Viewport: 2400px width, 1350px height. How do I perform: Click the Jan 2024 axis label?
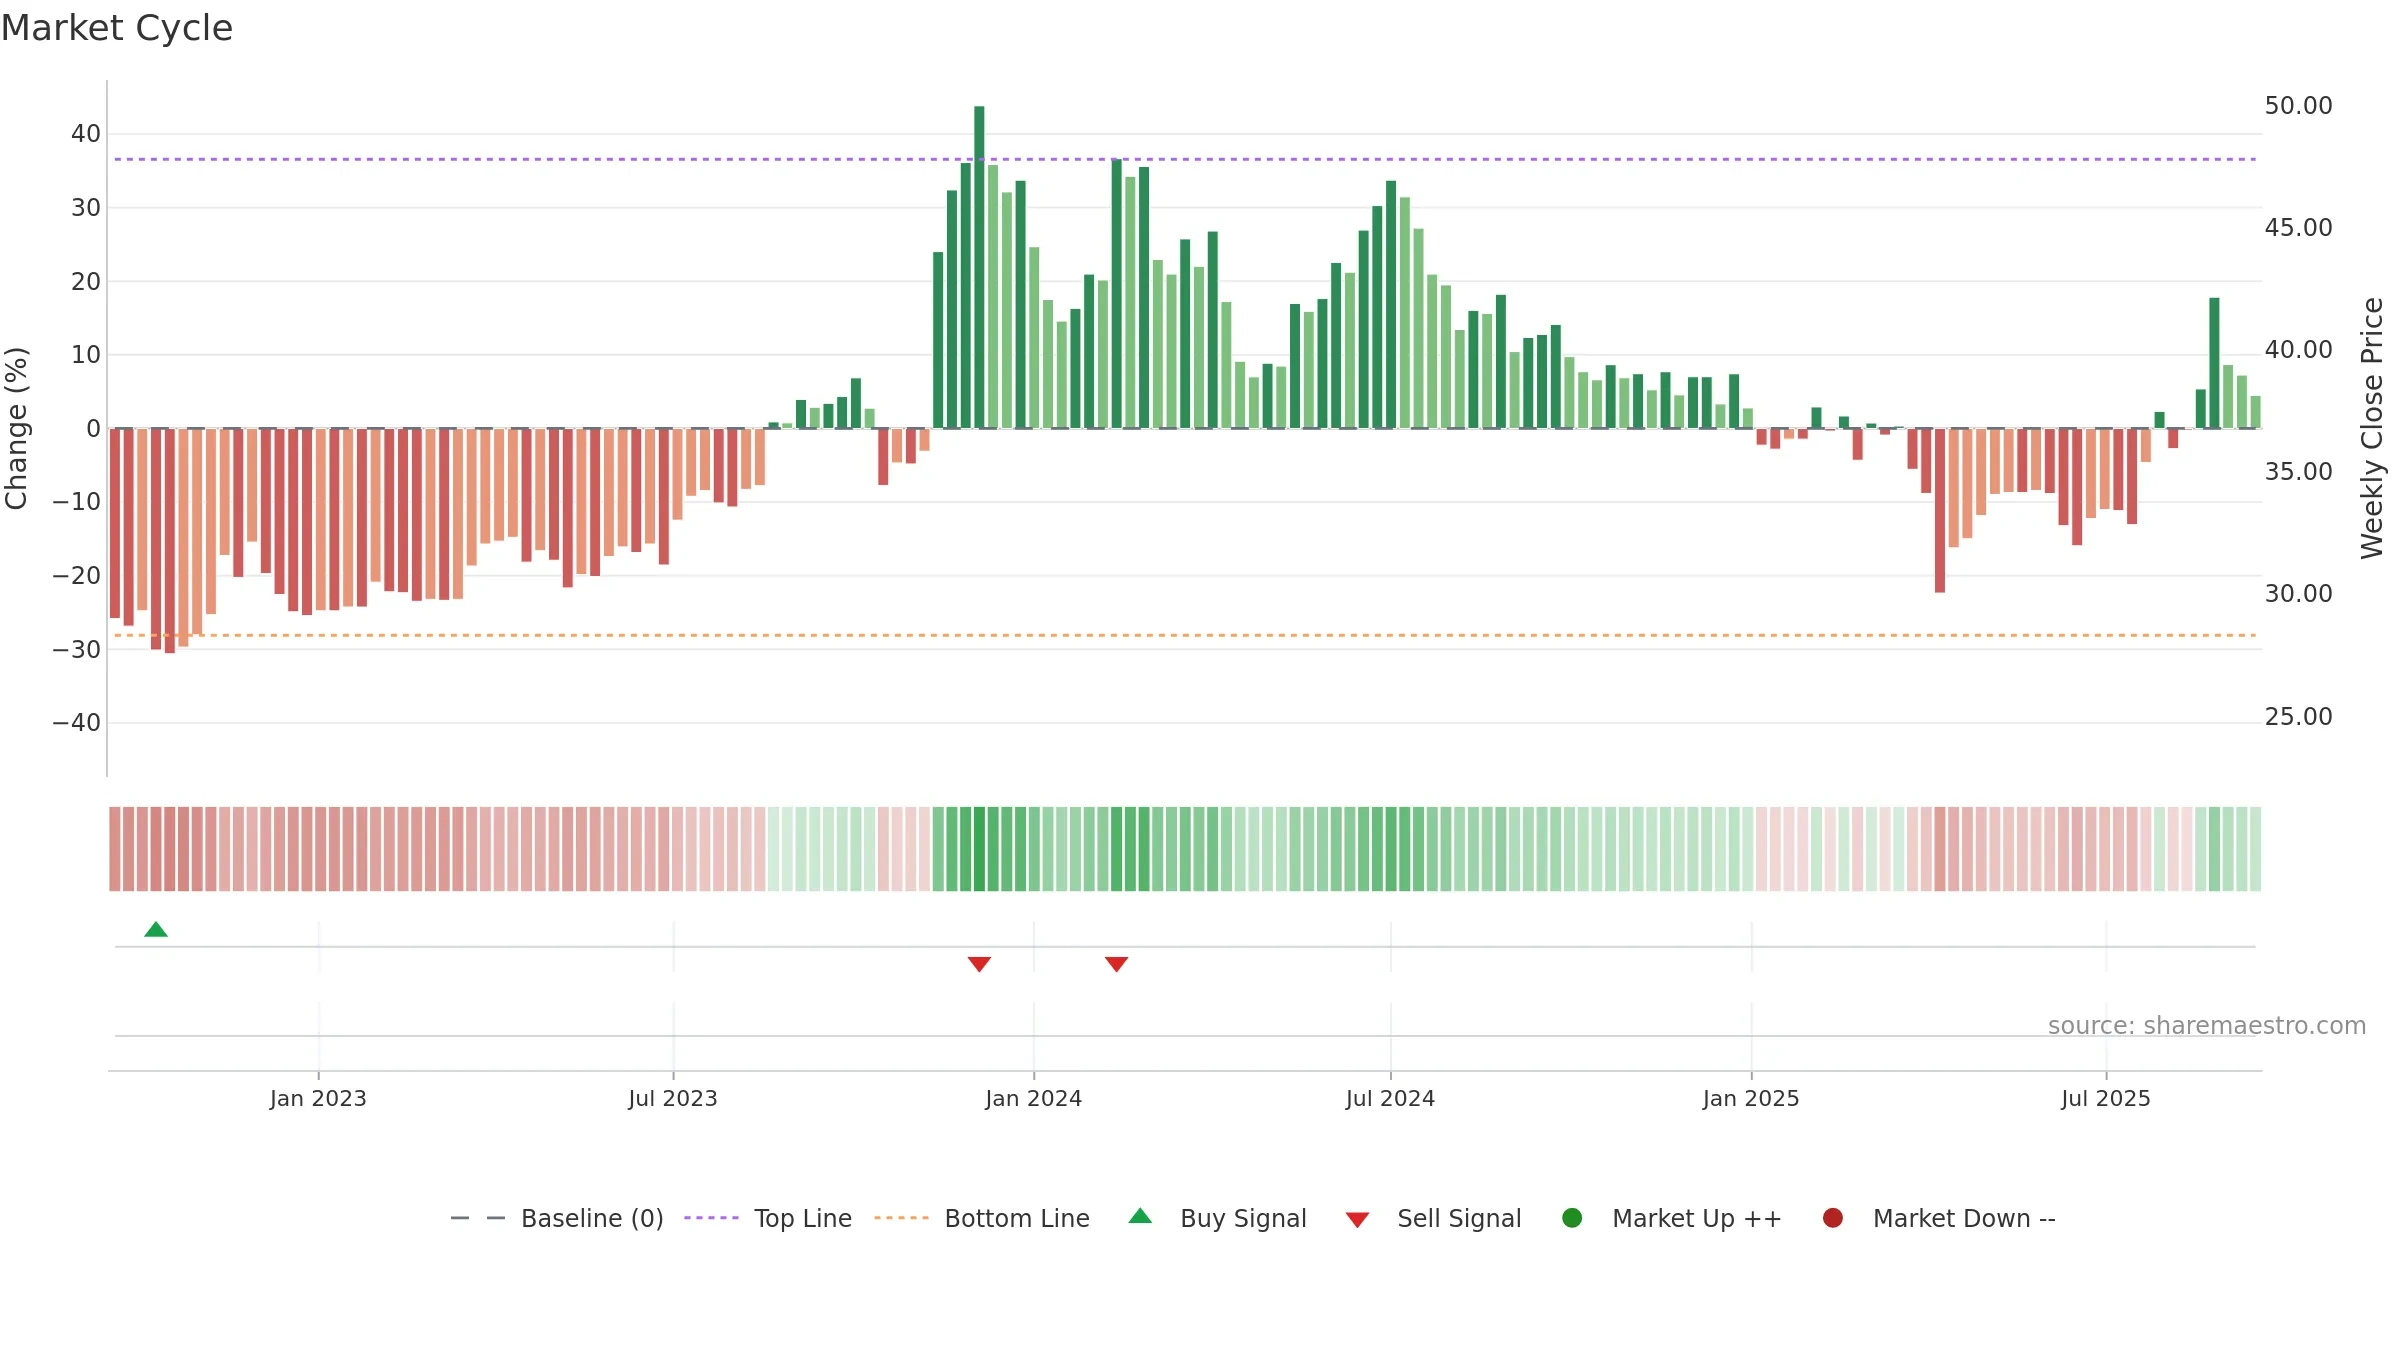point(1034,1099)
